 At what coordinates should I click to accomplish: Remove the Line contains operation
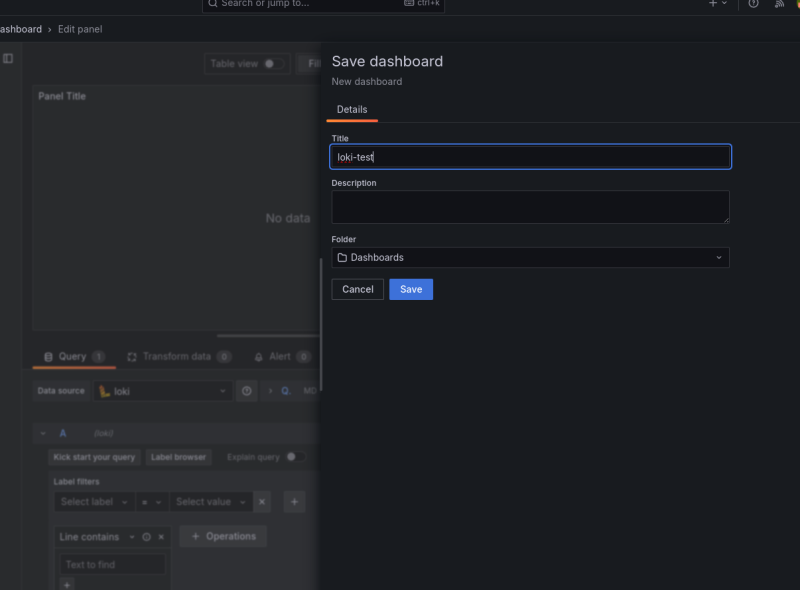(x=161, y=537)
